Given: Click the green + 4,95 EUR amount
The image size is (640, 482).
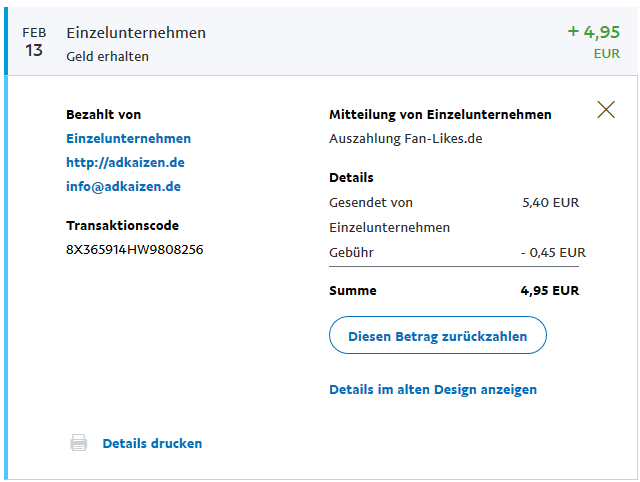Looking at the screenshot, I should pyautogui.click(x=594, y=31).
